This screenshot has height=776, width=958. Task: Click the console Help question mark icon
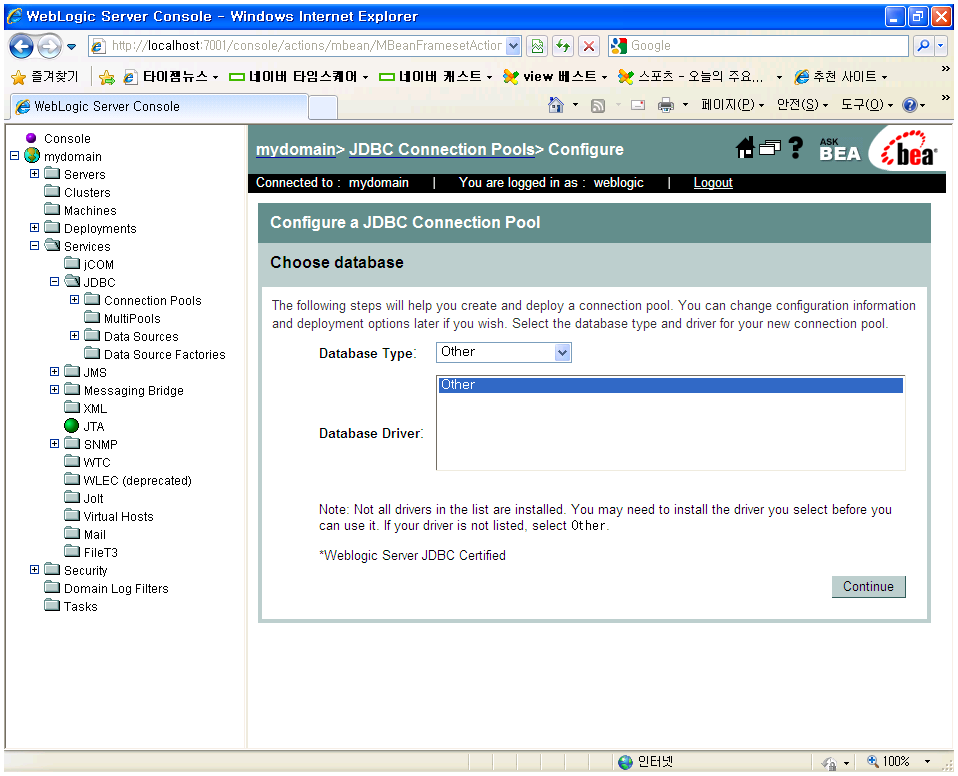pyautogui.click(x=795, y=147)
